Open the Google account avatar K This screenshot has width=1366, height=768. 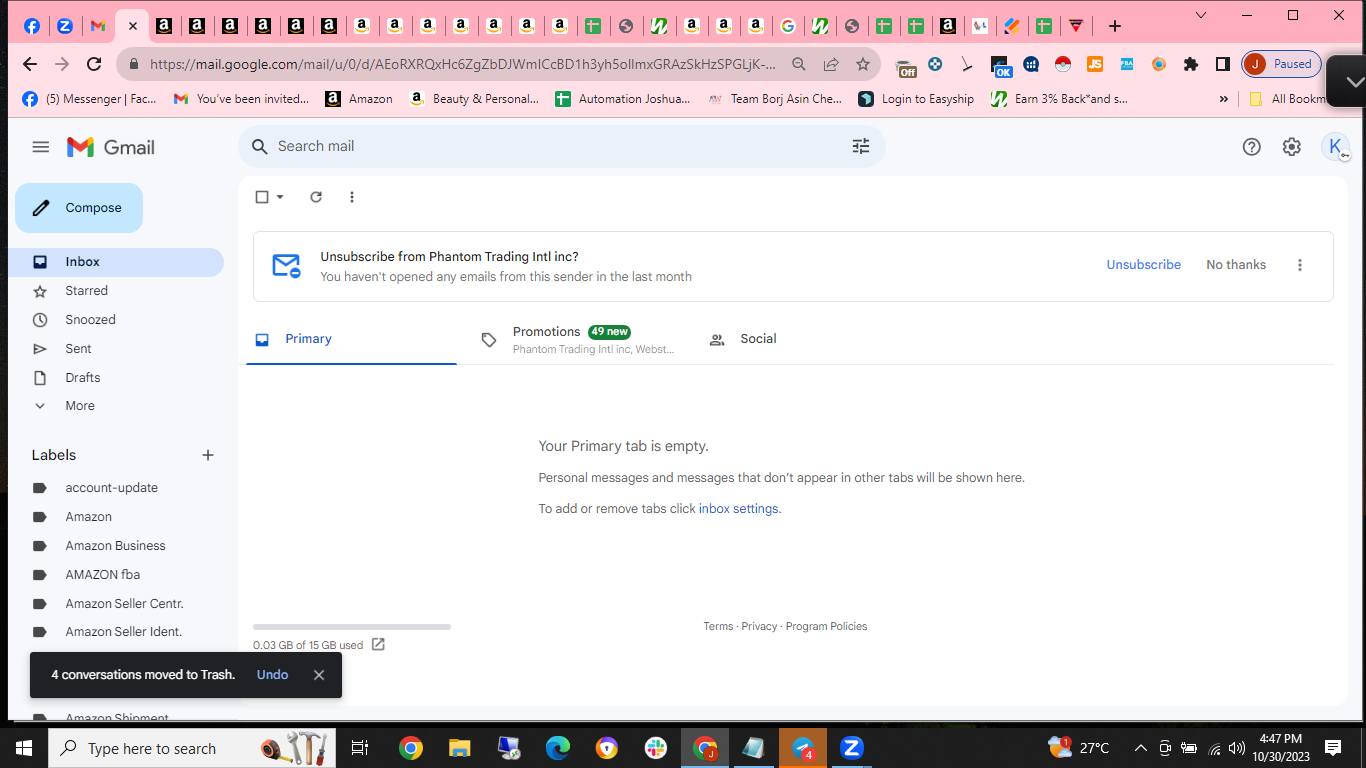click(x=1335, y=147)
